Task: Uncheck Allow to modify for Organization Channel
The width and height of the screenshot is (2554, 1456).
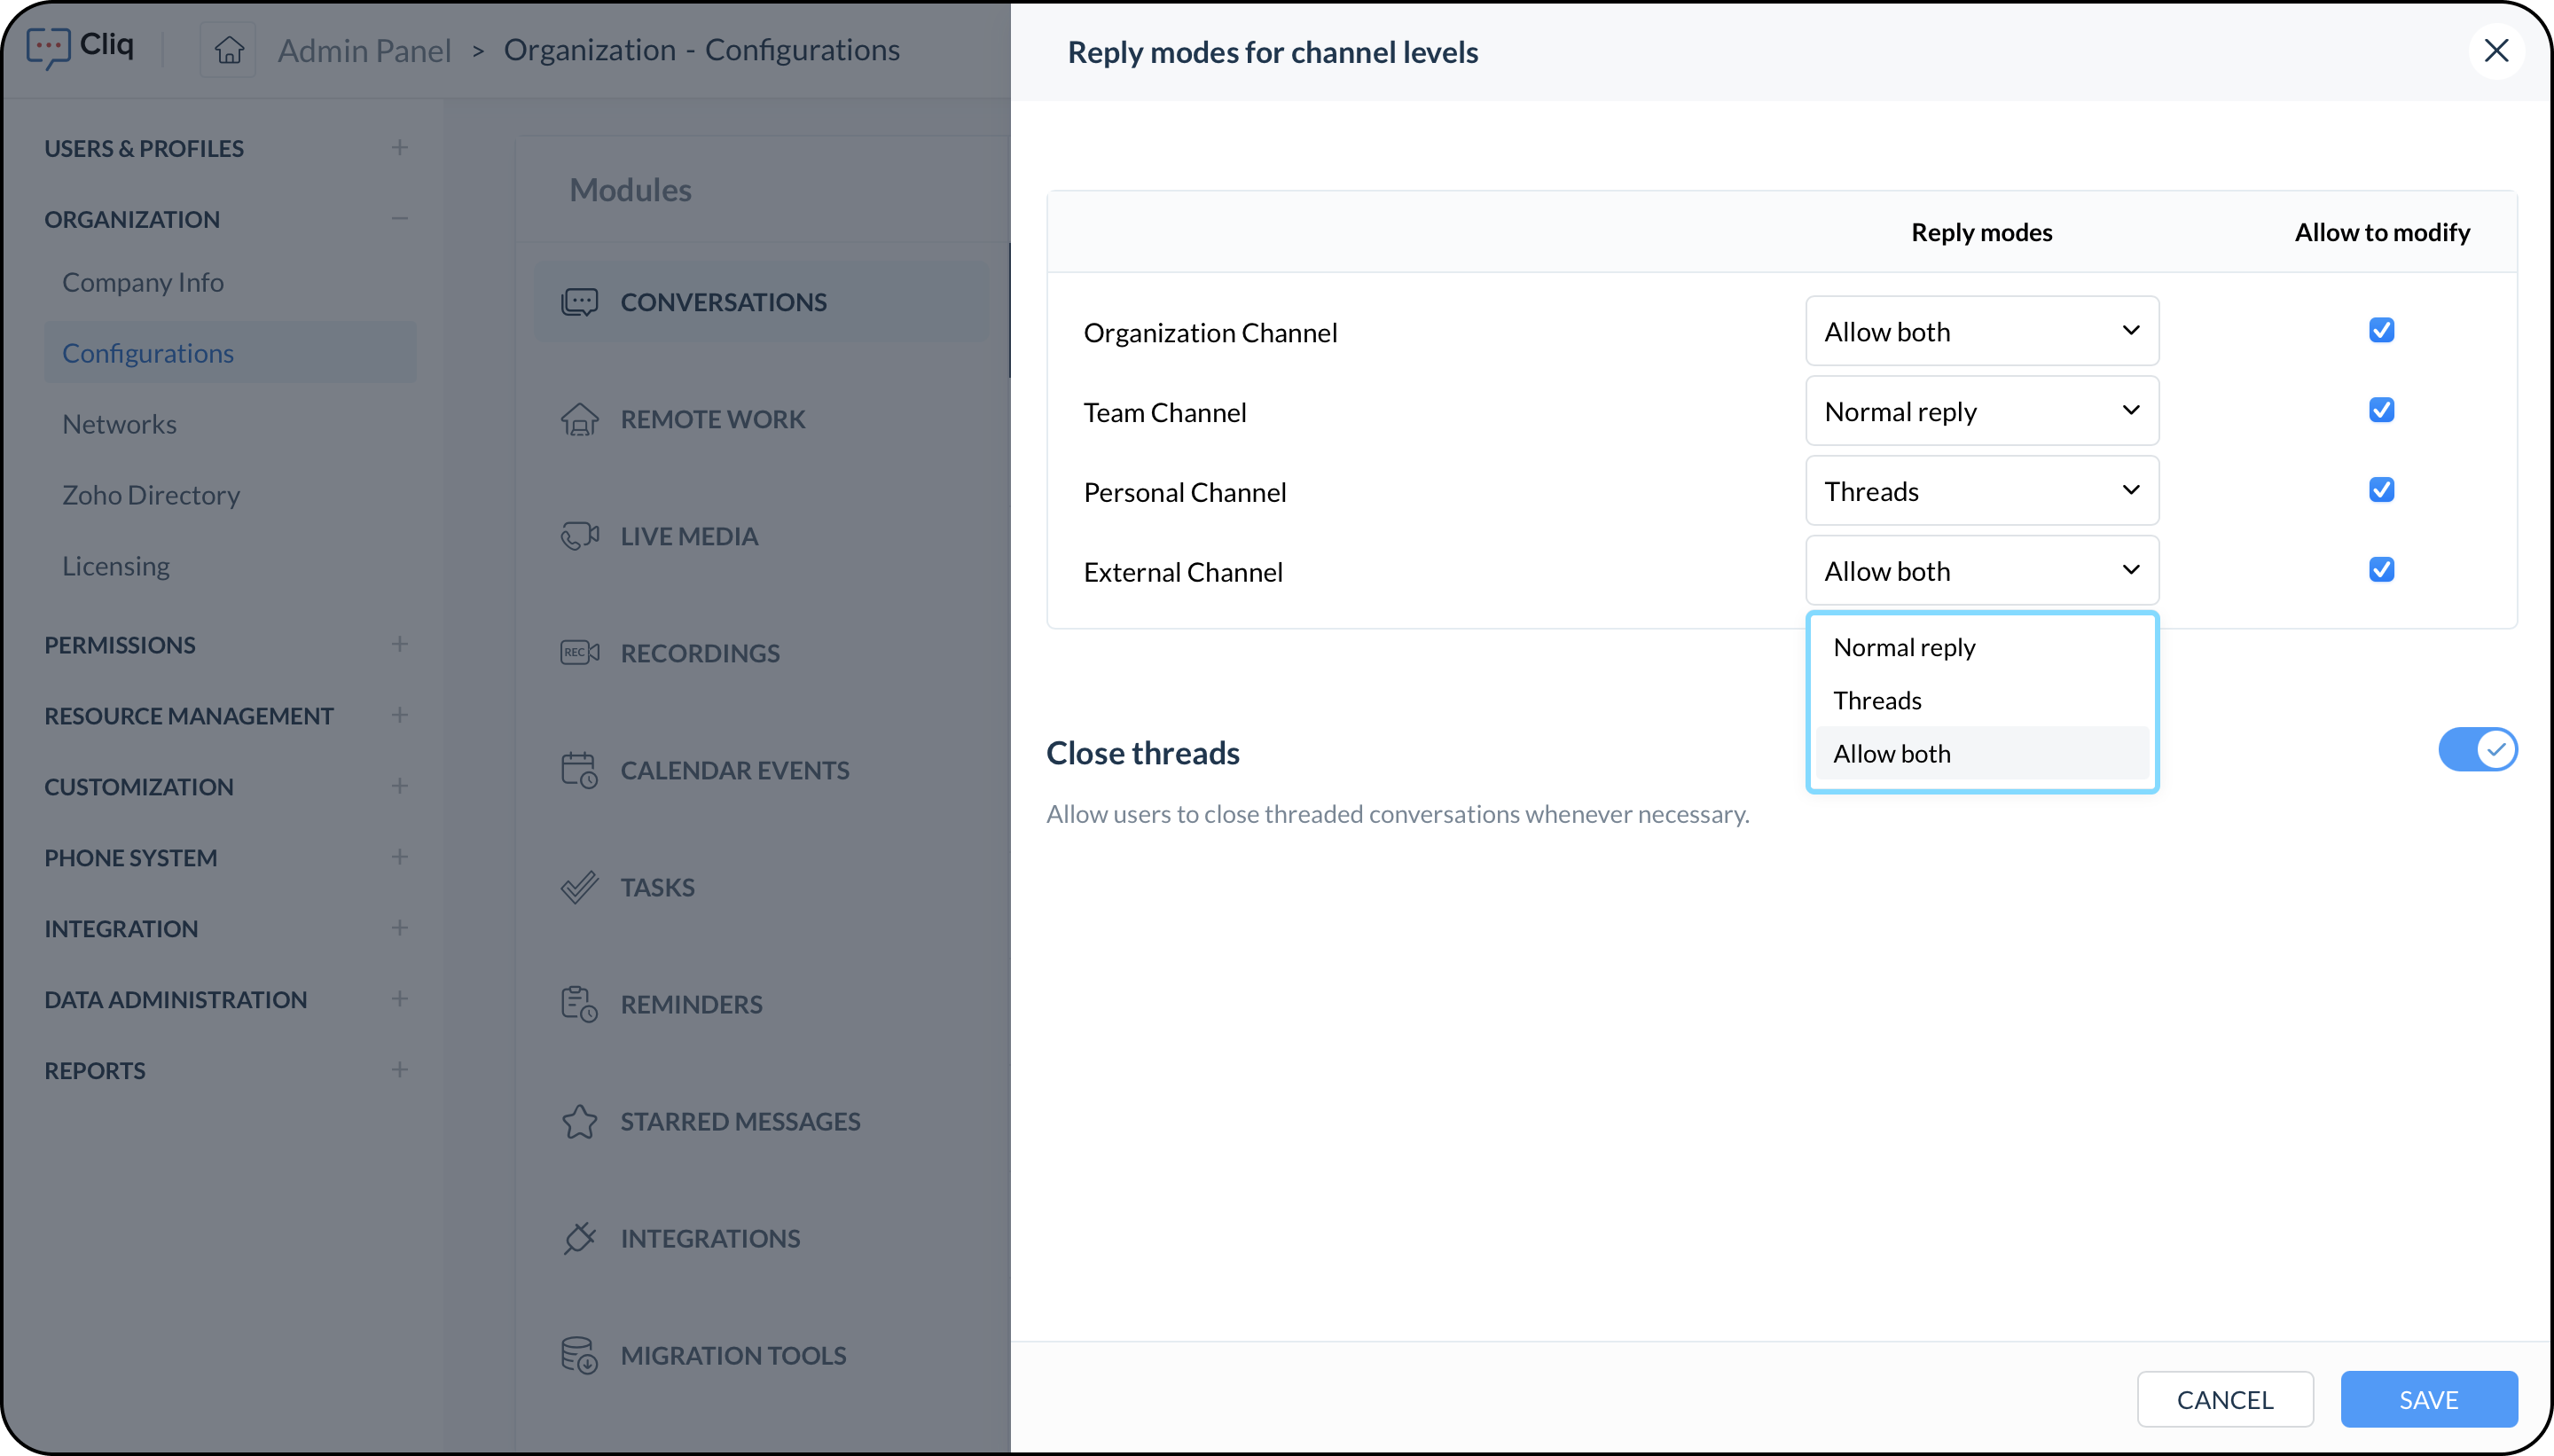Action: [x=2381, y=330]
